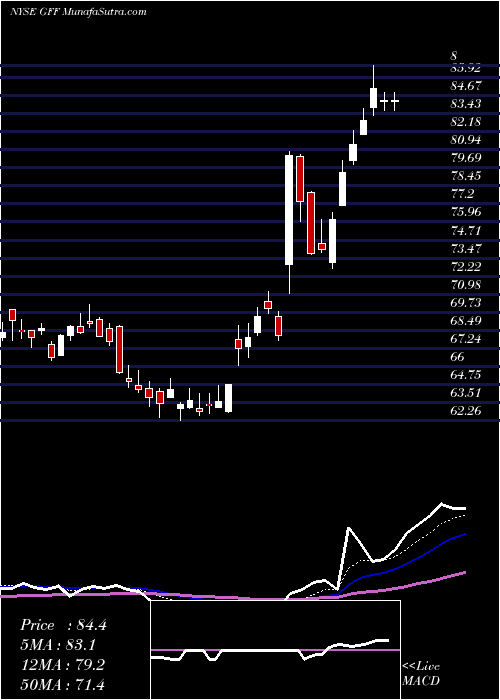Click the 50MA : 71.4 readout
This screenshot has height=700, width=500.
pyautogui.click(x=62, y=685)
